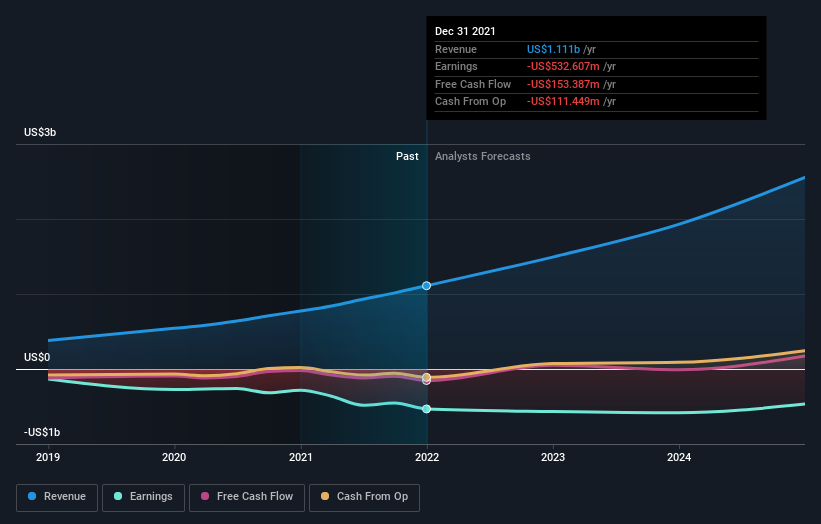Click the 2020 x-axis label
The height and width of the screenshot is (524, 821).
[174, 457]
